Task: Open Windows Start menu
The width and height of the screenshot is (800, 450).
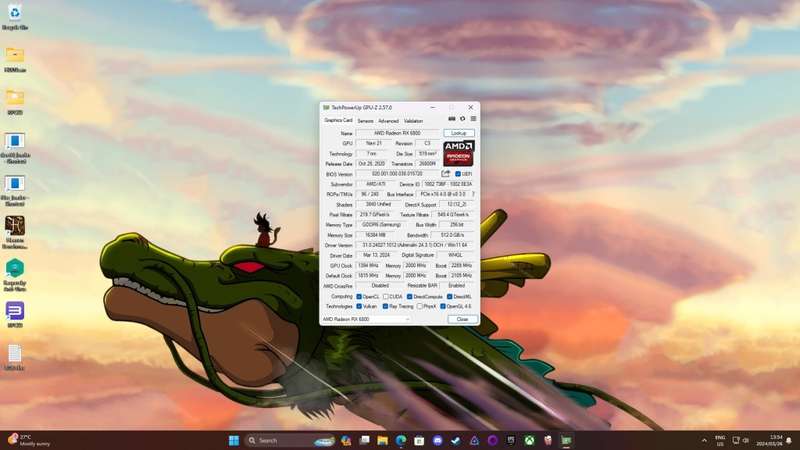Action: 234,440
